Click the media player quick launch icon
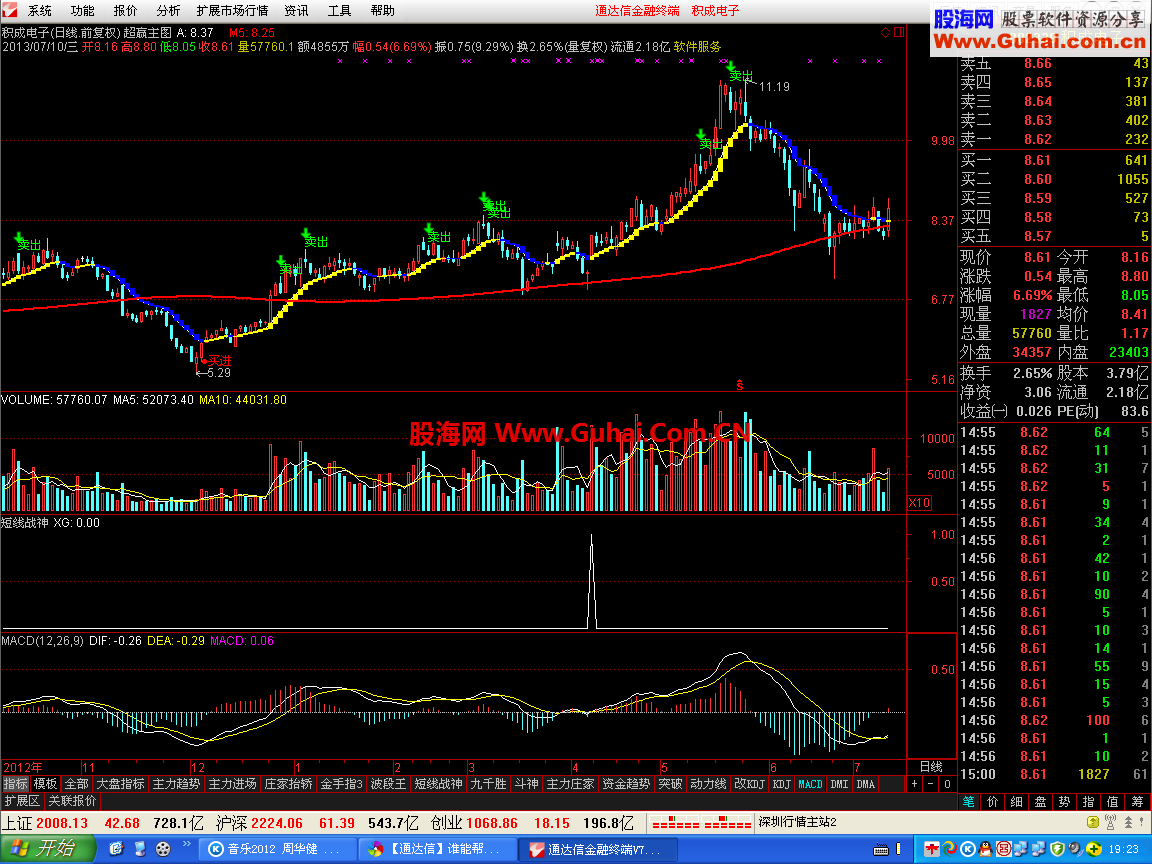The height and width of the screenshot is (864, 1152). tap(163, 849)
